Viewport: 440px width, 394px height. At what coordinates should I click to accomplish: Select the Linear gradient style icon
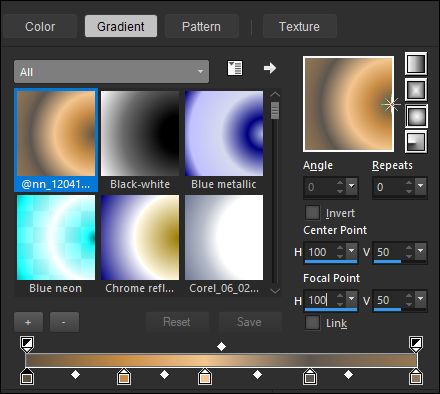pyautogui.click(x=416, y=63)
